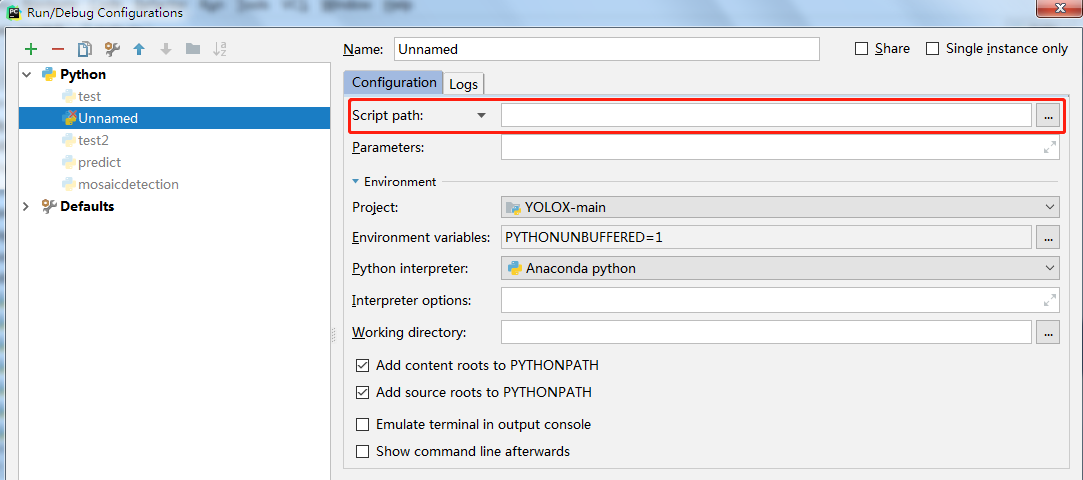Open the Project dropdown YOLOX-main
The image size is (1083, 480).
tap(780, 207)
